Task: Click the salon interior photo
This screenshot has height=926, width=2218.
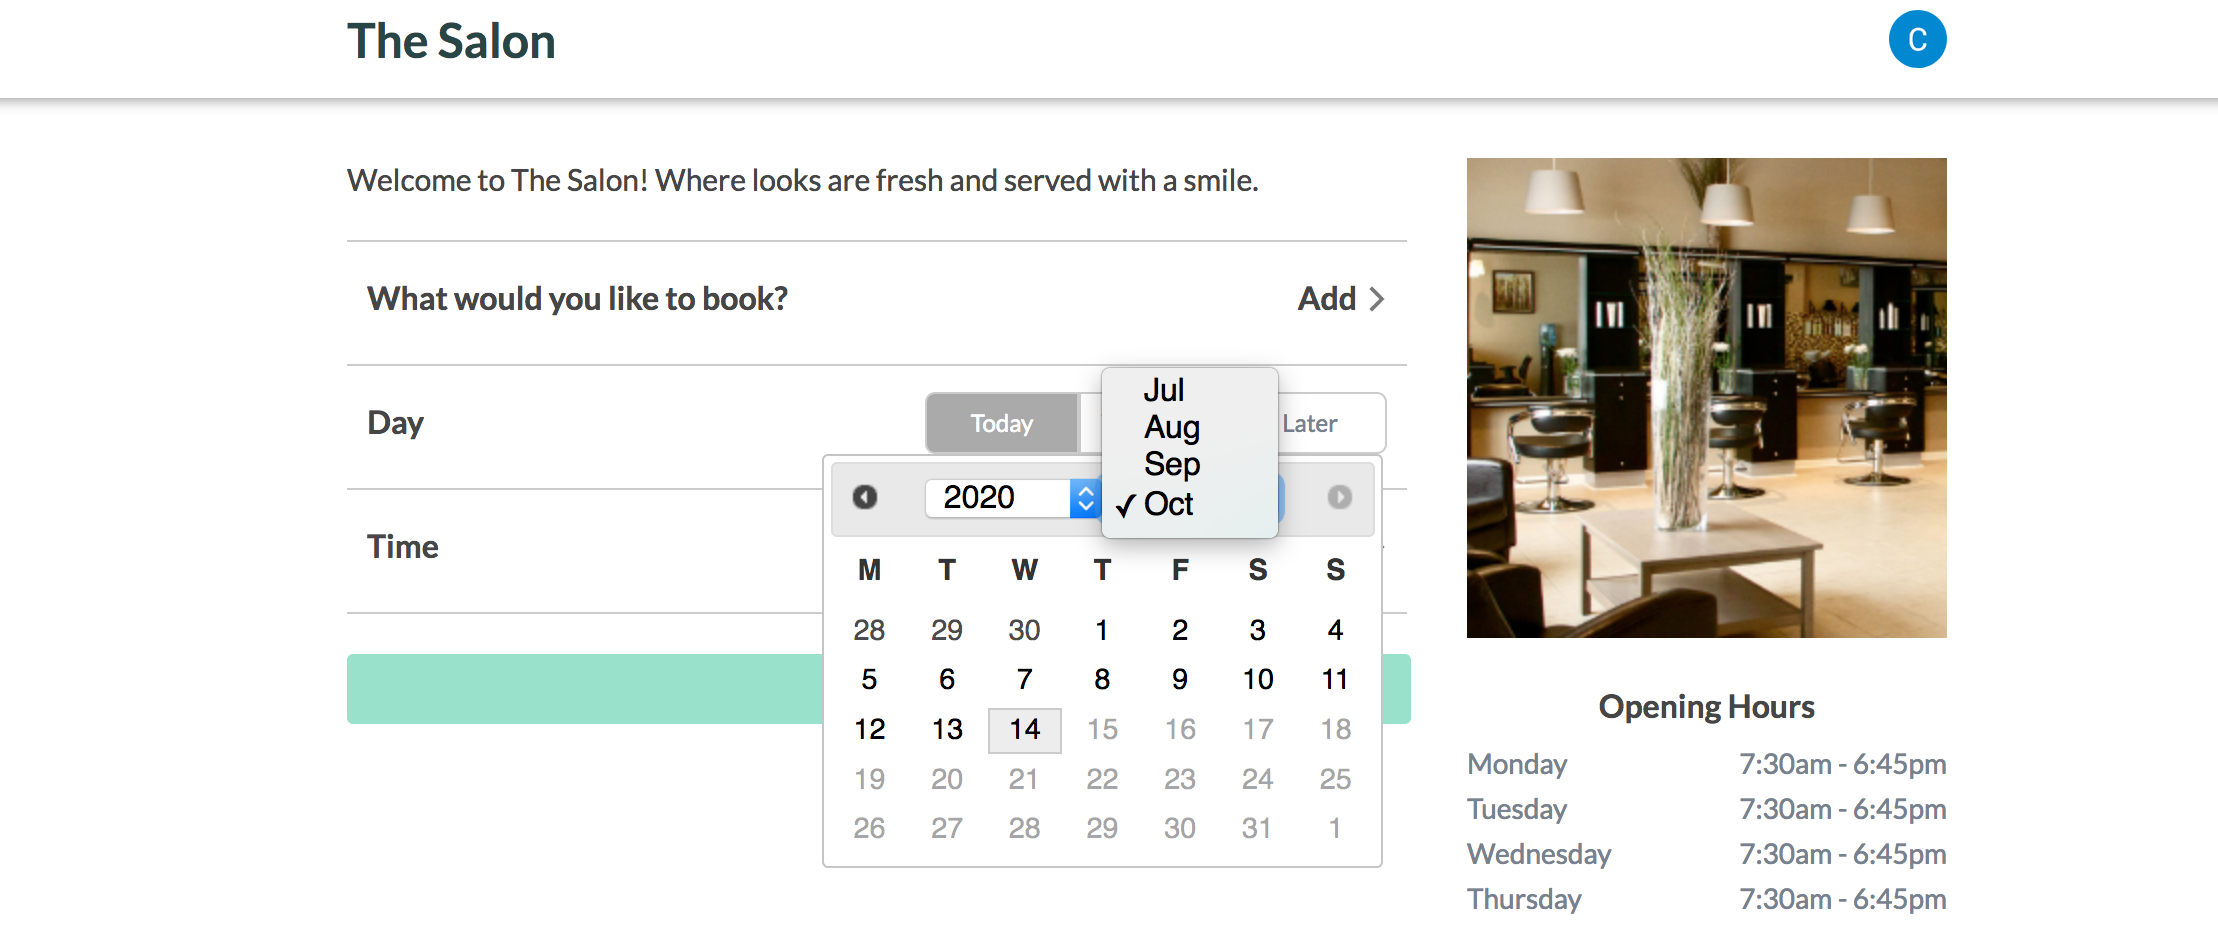Action: tap(1706, 398)
